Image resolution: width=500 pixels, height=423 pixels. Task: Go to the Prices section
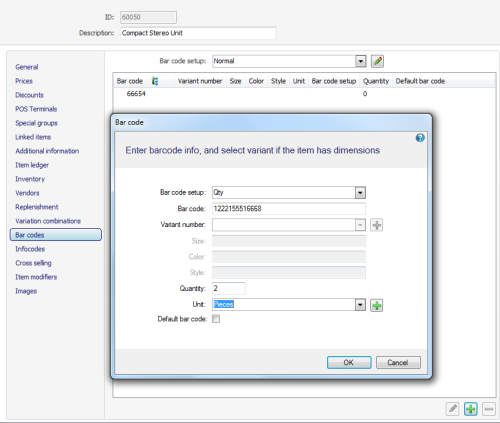click(24, 81)
